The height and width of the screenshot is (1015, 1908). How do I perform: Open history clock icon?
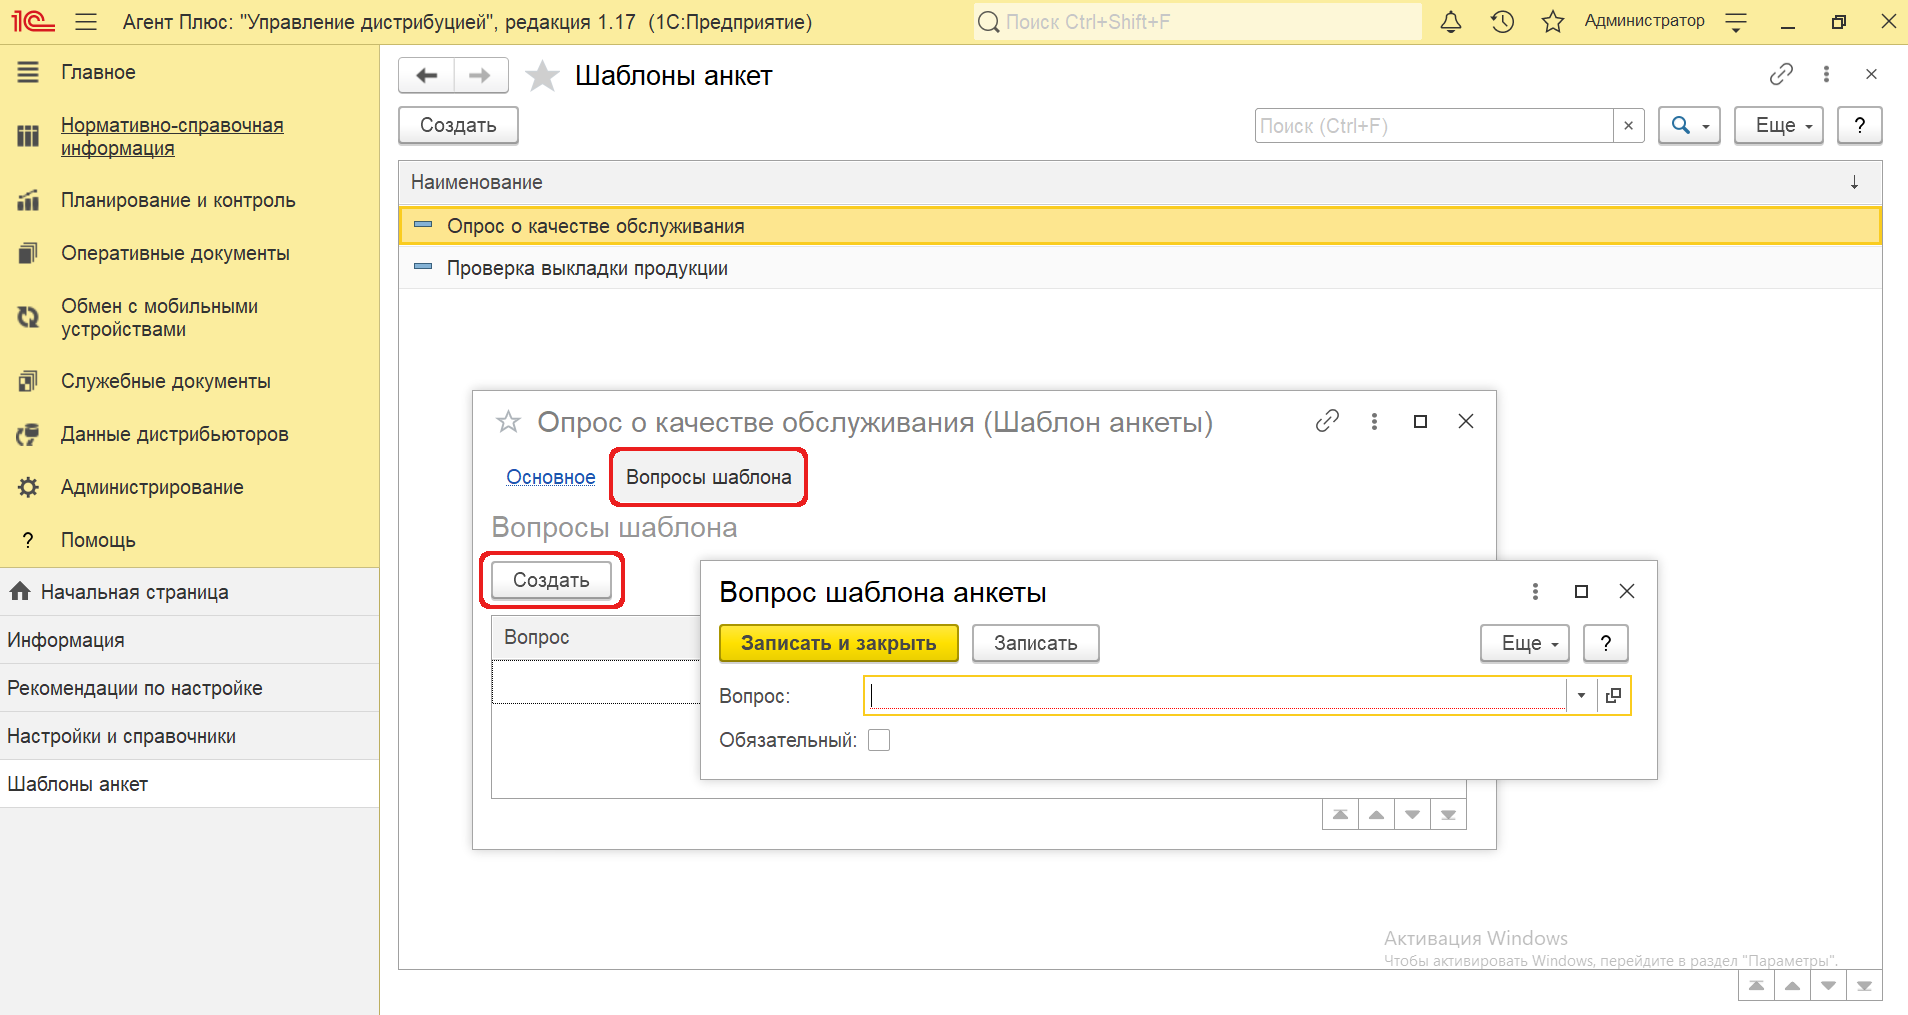coord(1501,21)
